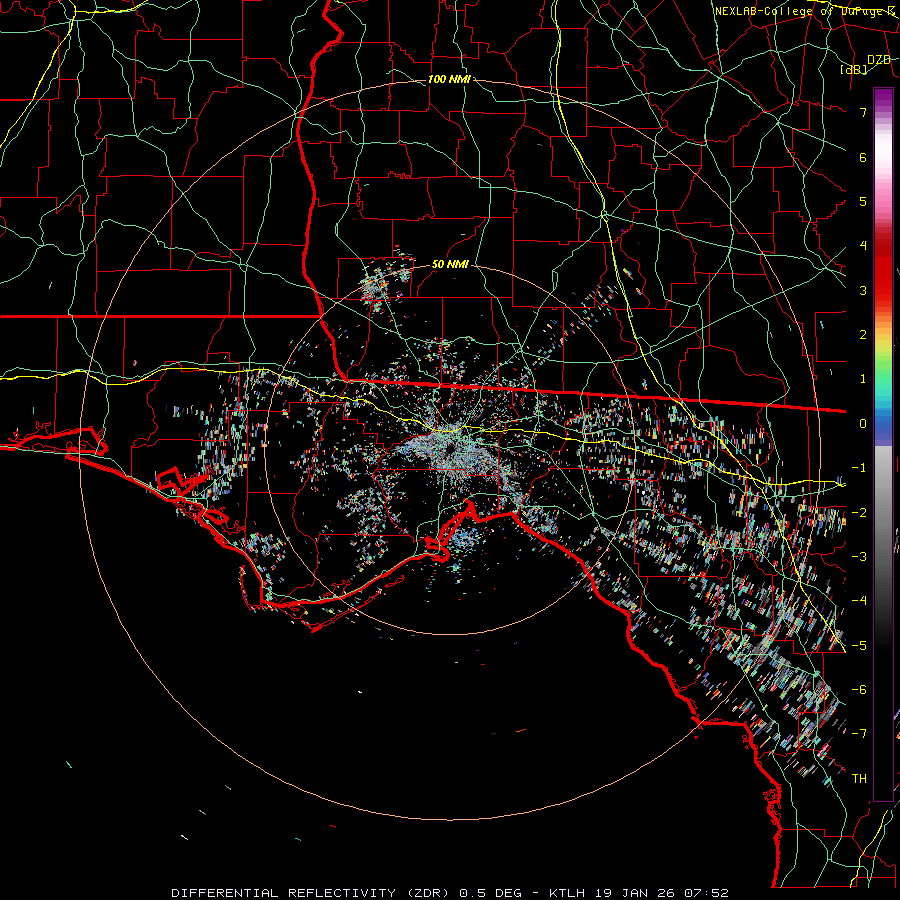Click the 4 value on color scale

(863, 246)
